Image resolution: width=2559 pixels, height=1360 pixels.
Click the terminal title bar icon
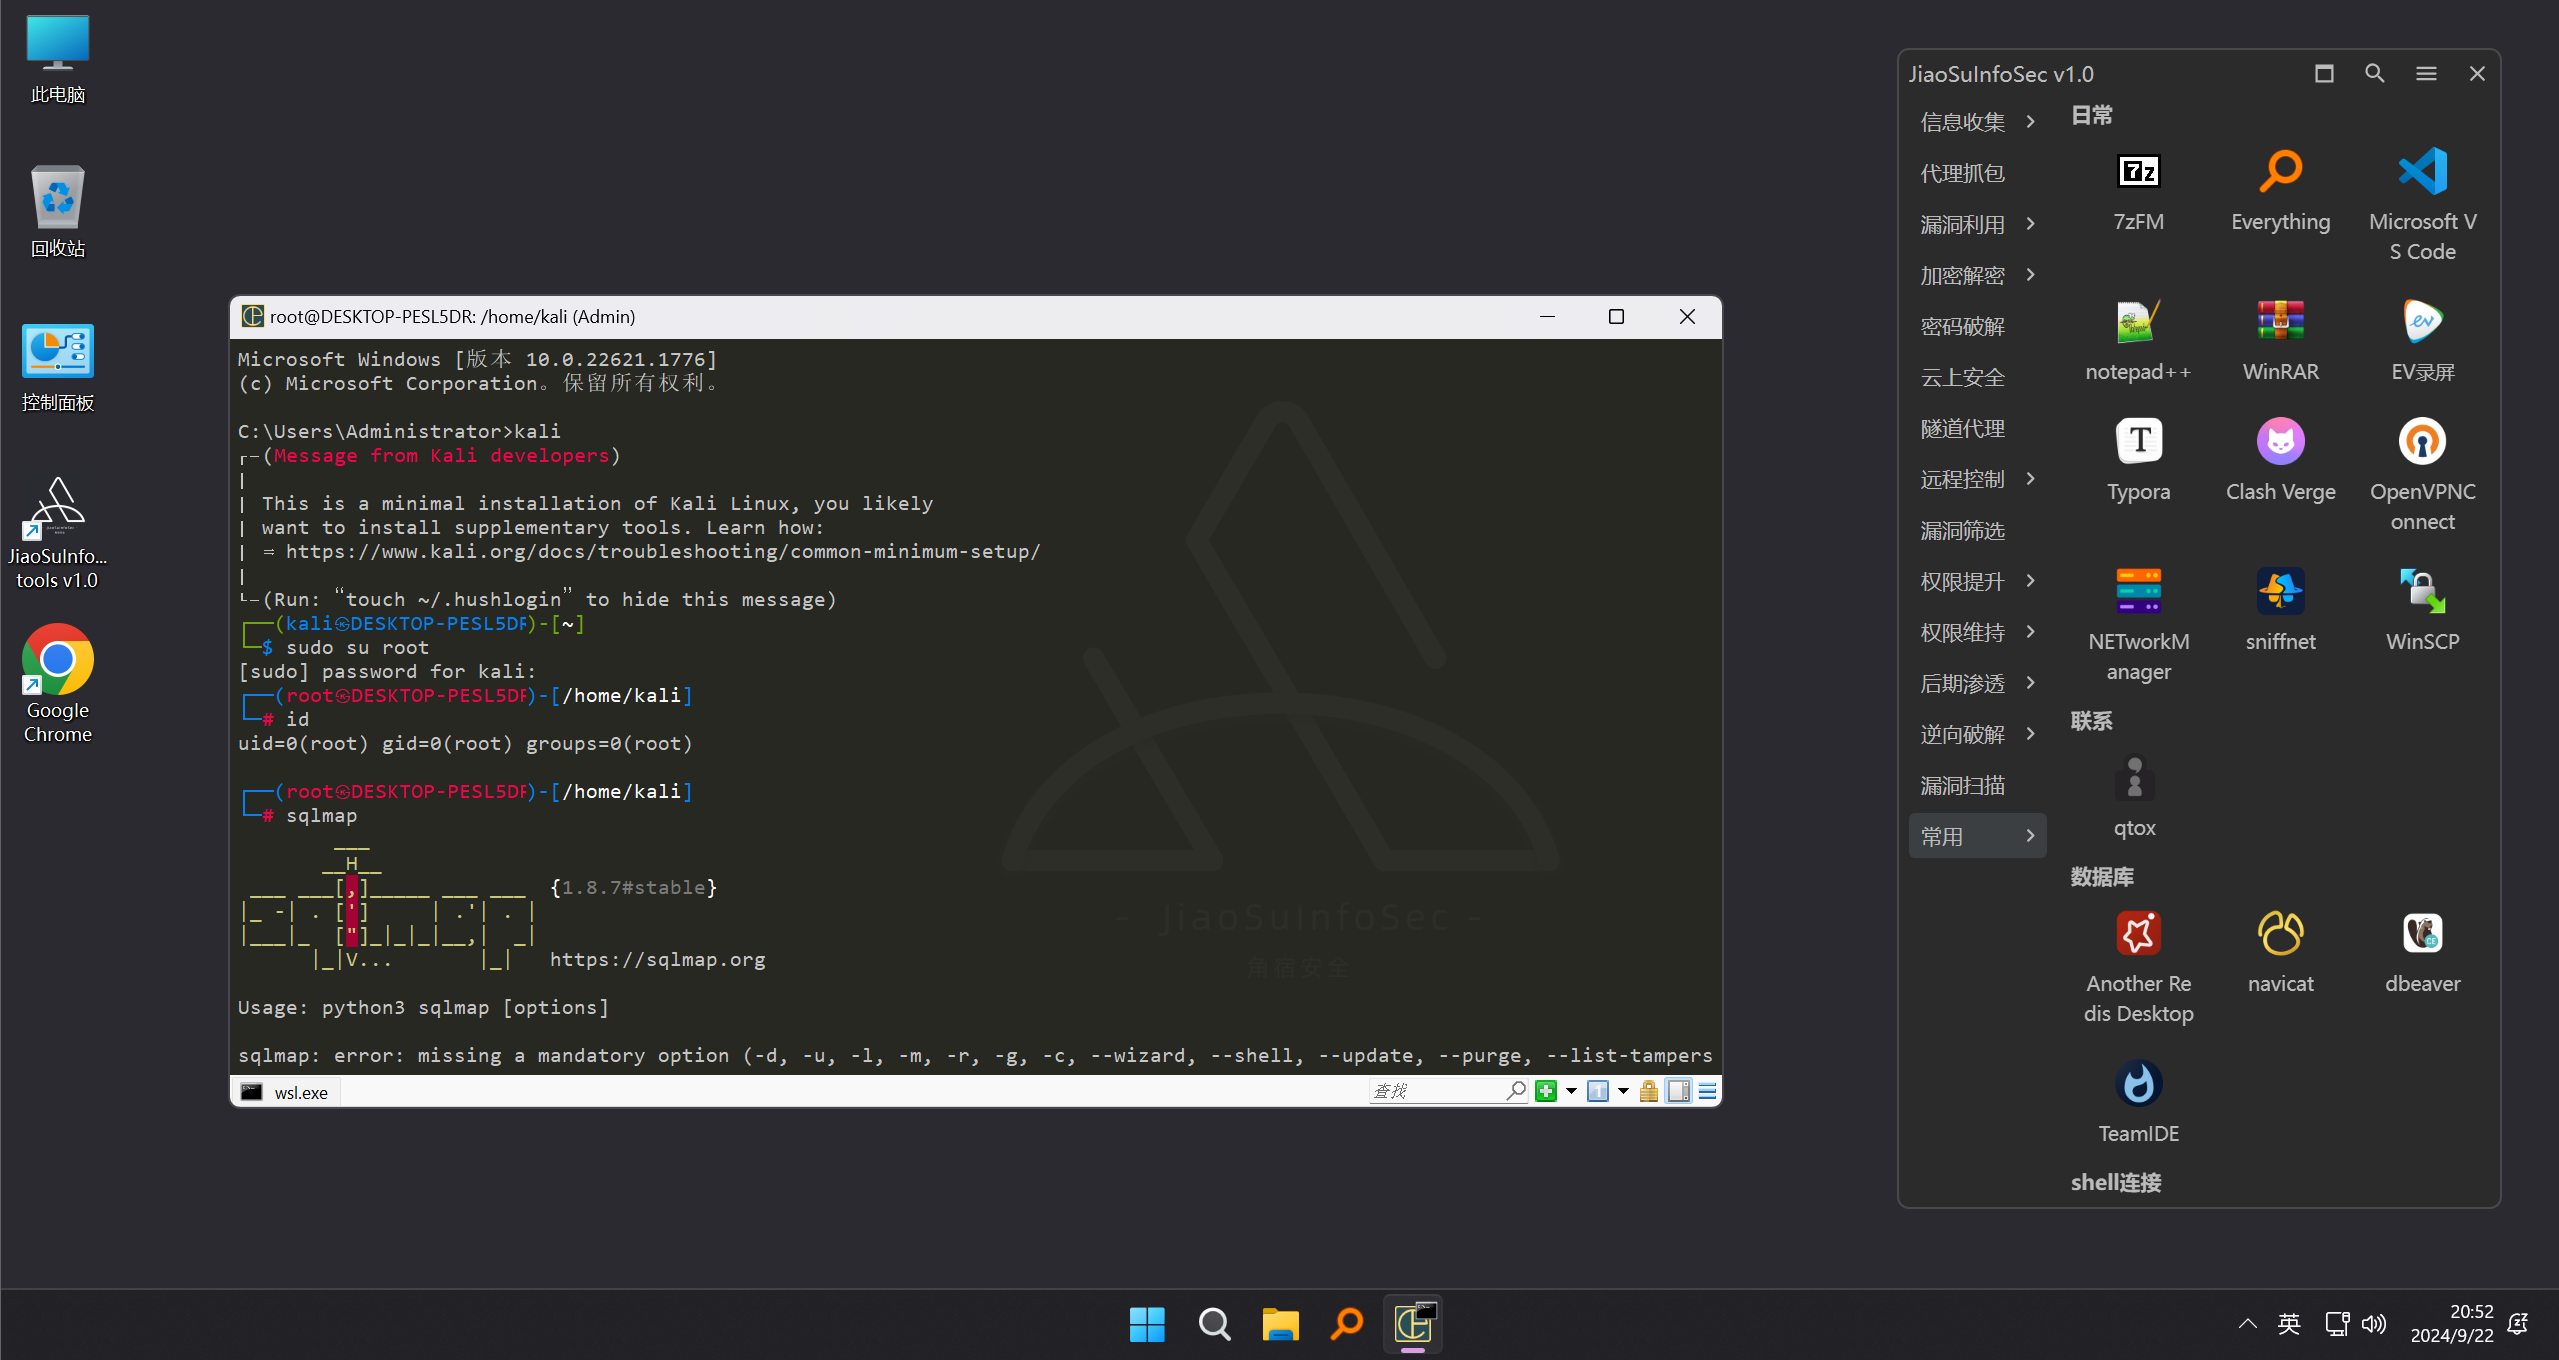point(252,316)
